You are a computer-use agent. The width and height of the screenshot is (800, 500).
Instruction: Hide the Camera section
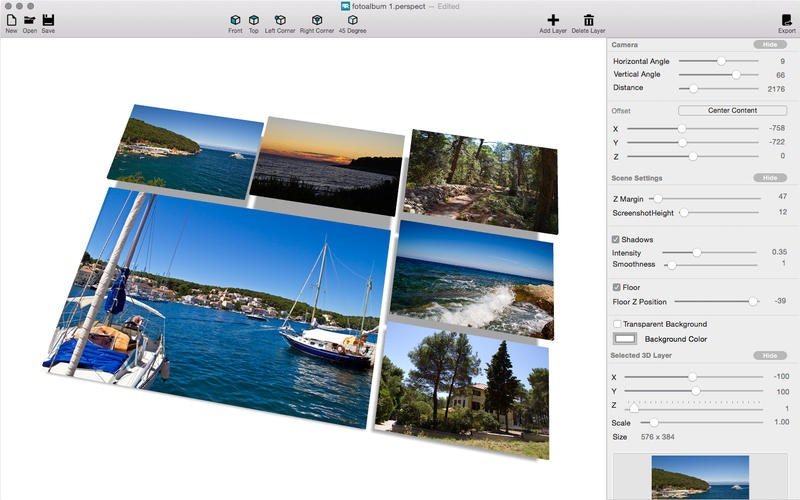coord(769,45)
